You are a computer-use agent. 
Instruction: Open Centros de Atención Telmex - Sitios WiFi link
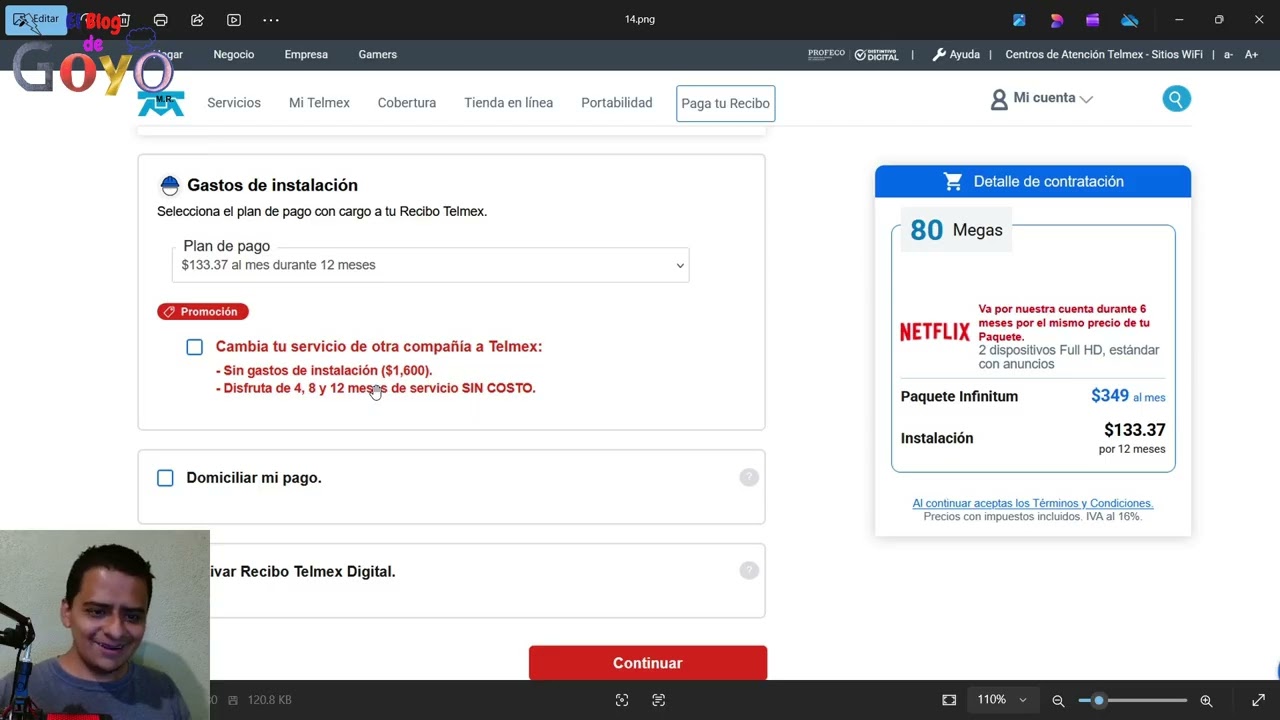1104,55
